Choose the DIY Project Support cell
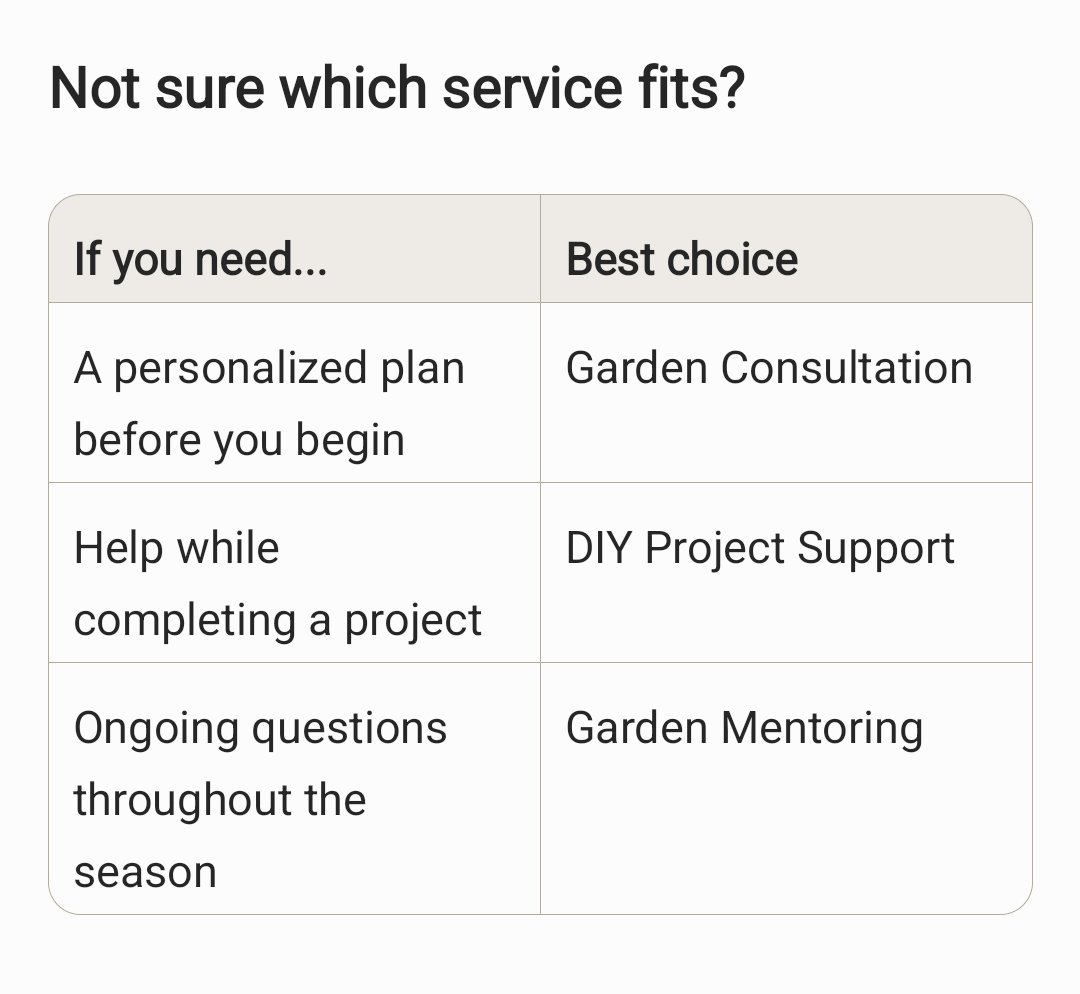 pyautogui.click(x=786, y=573)
